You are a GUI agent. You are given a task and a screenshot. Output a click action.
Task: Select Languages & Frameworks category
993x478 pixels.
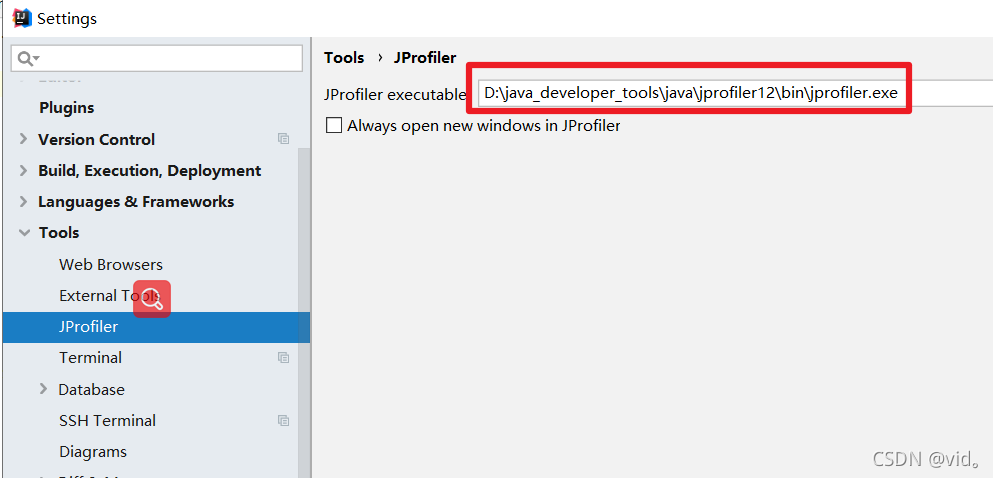[136, 201]
